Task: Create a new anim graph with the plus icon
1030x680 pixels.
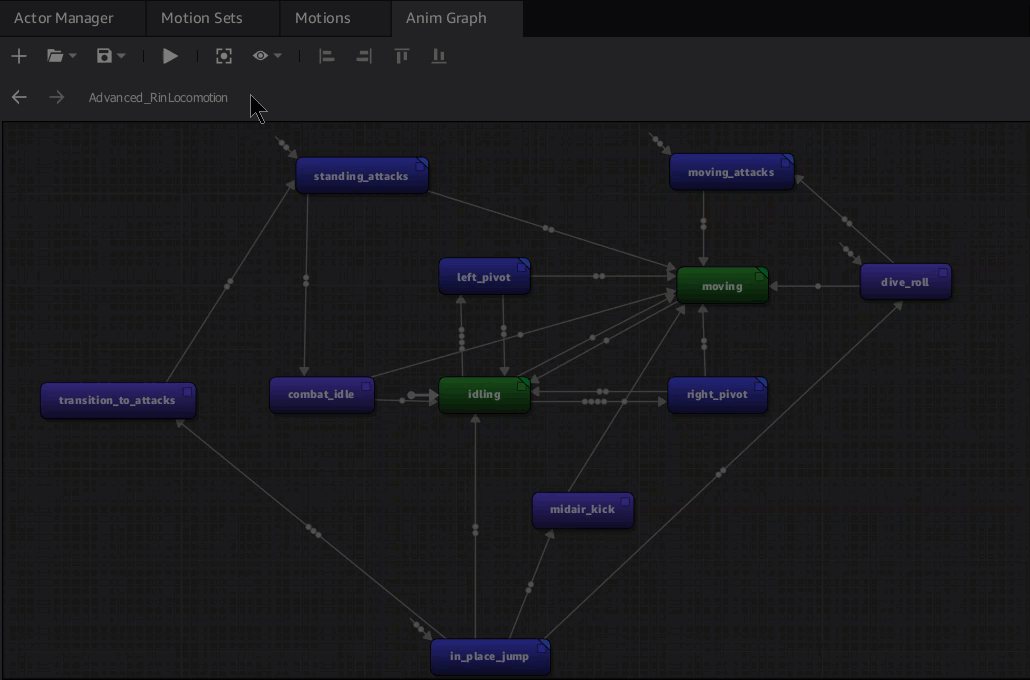Action: pos(19,56)
